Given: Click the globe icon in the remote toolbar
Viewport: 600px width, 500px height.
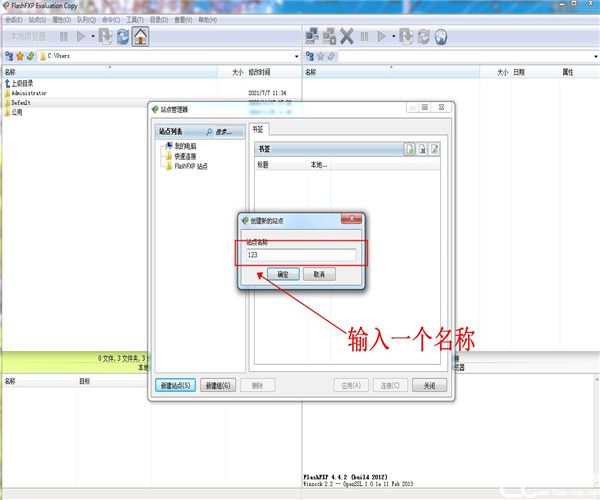Looking at the screenshot, I should pyautogui.click(x=441, y=37).
